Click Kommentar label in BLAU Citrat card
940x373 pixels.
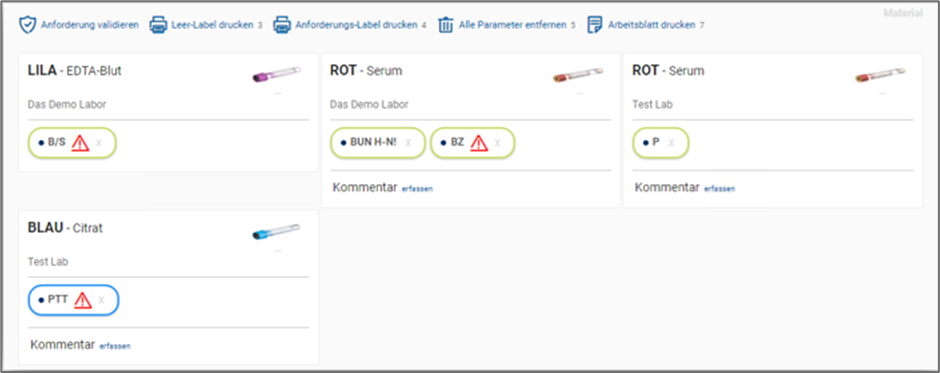click(62, 345)
